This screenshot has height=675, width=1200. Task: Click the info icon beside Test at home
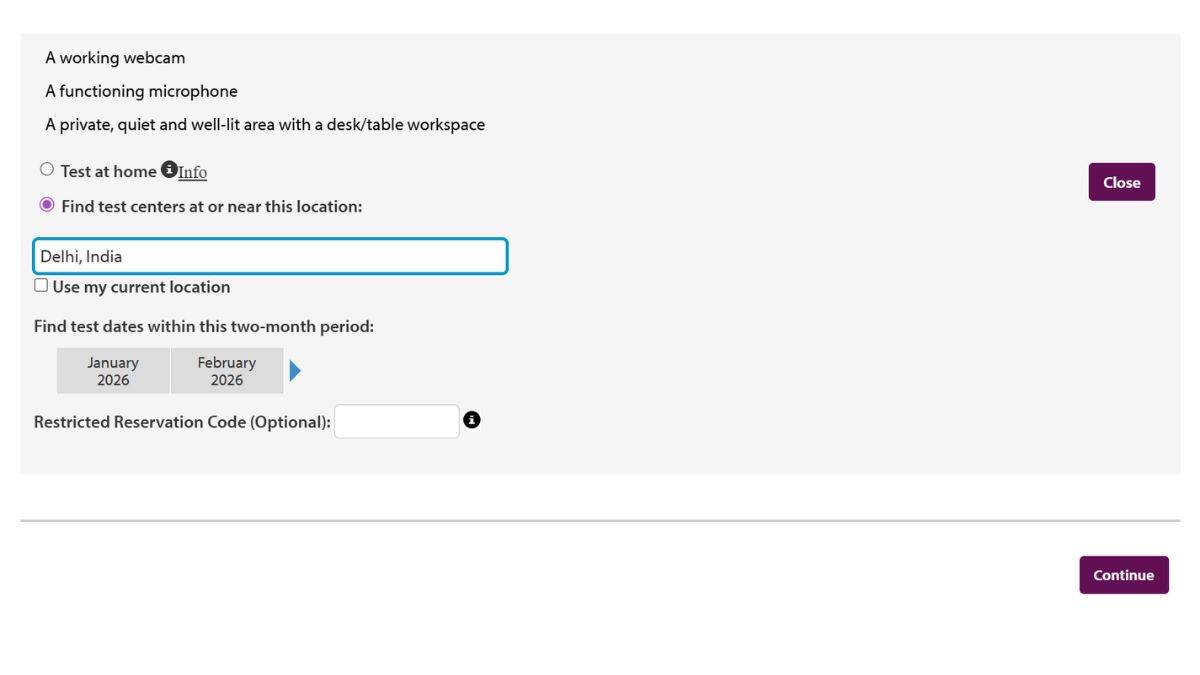click(x=169, y=170)
